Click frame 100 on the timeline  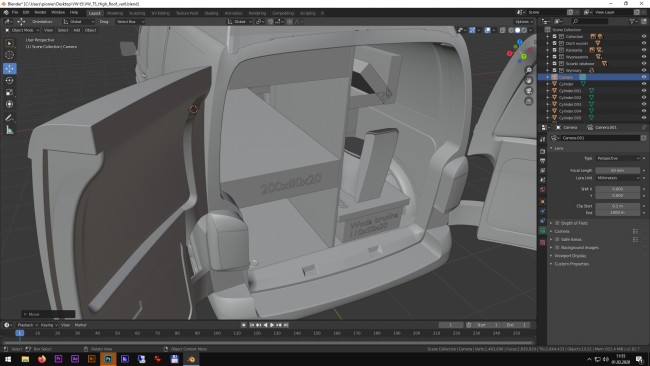point(217,333)
